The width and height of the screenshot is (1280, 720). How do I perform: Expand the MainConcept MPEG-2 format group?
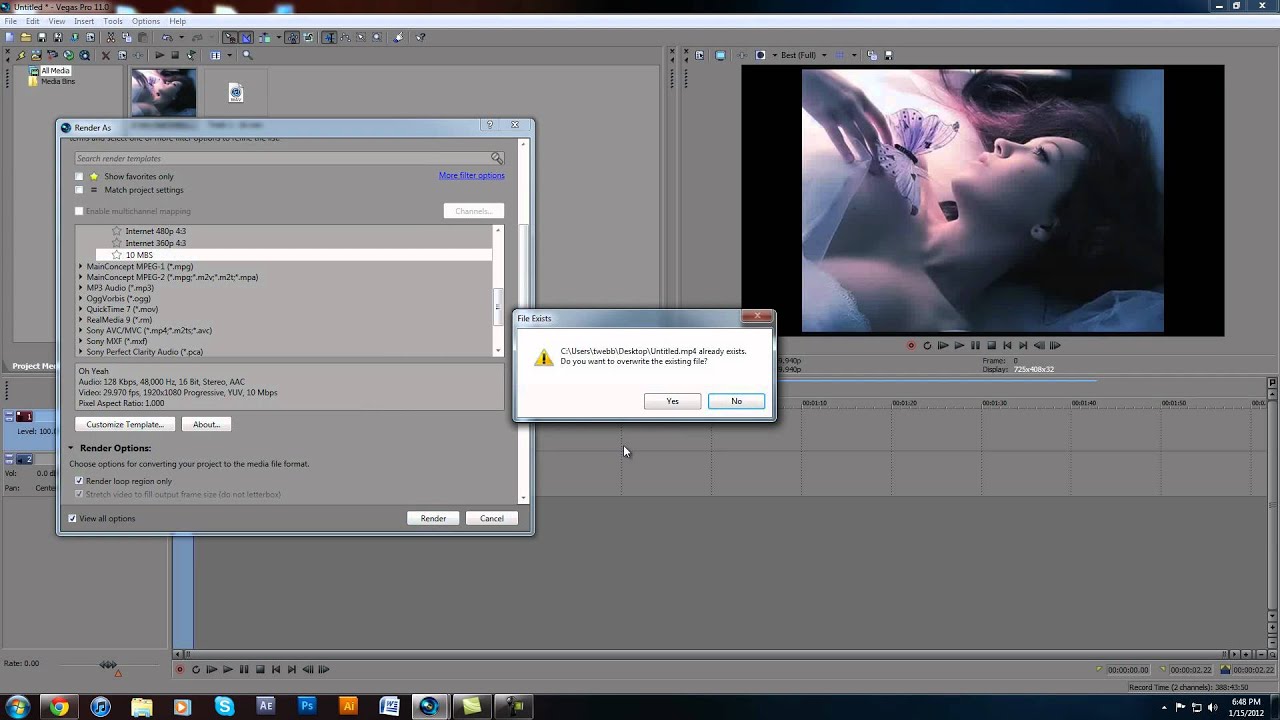coord(81,277)
